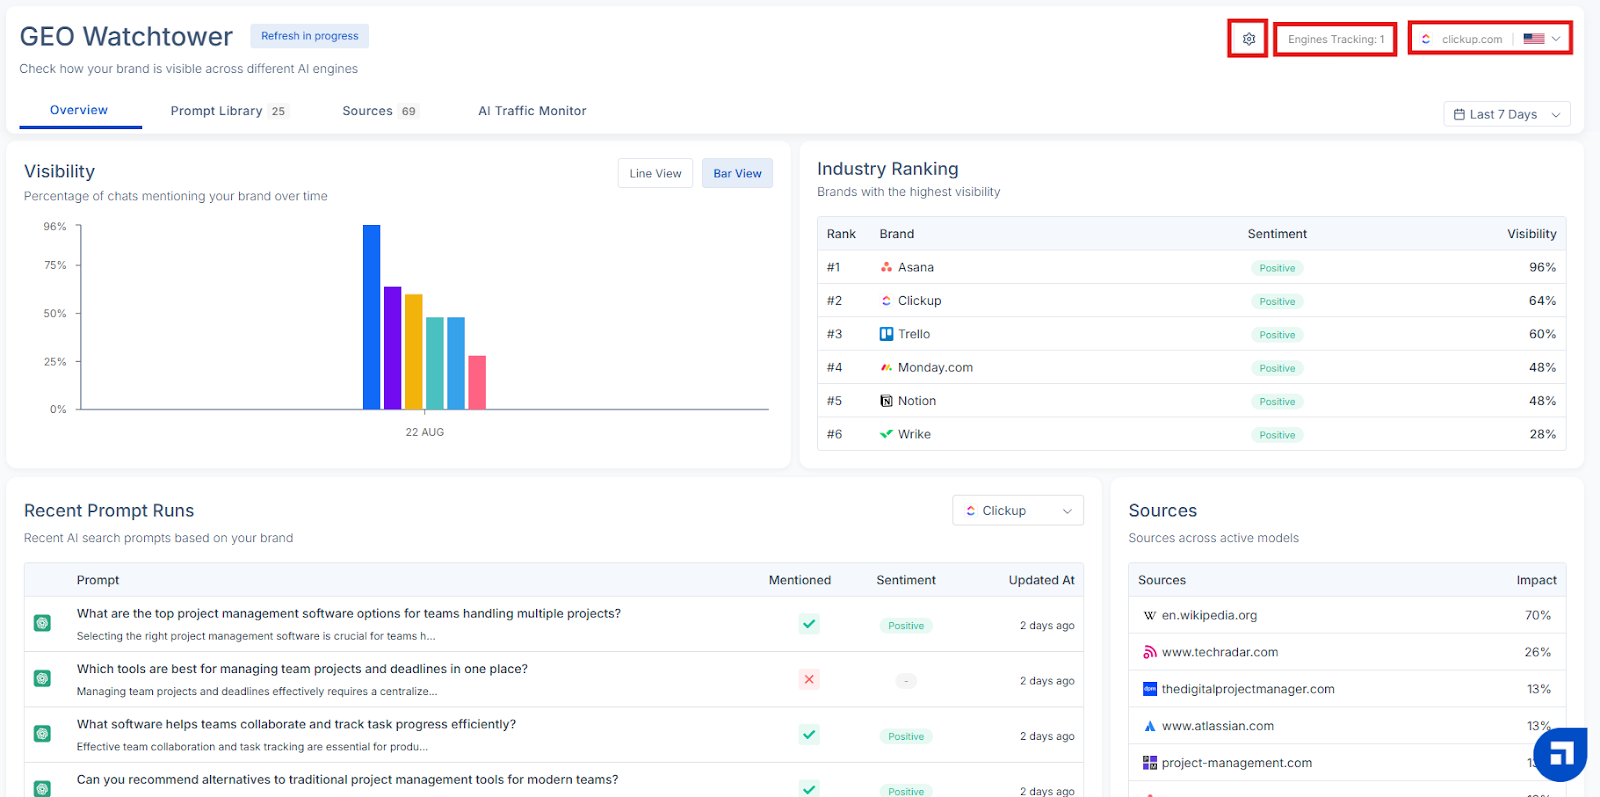
Task: Open the Clickup brand dropdown in Recent Prompt Runs
Action: click(1018, 511)
